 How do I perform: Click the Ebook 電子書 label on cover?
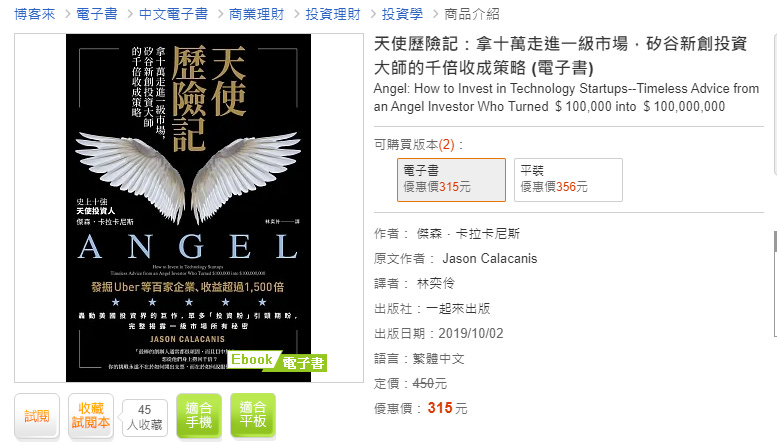(277, 361)
